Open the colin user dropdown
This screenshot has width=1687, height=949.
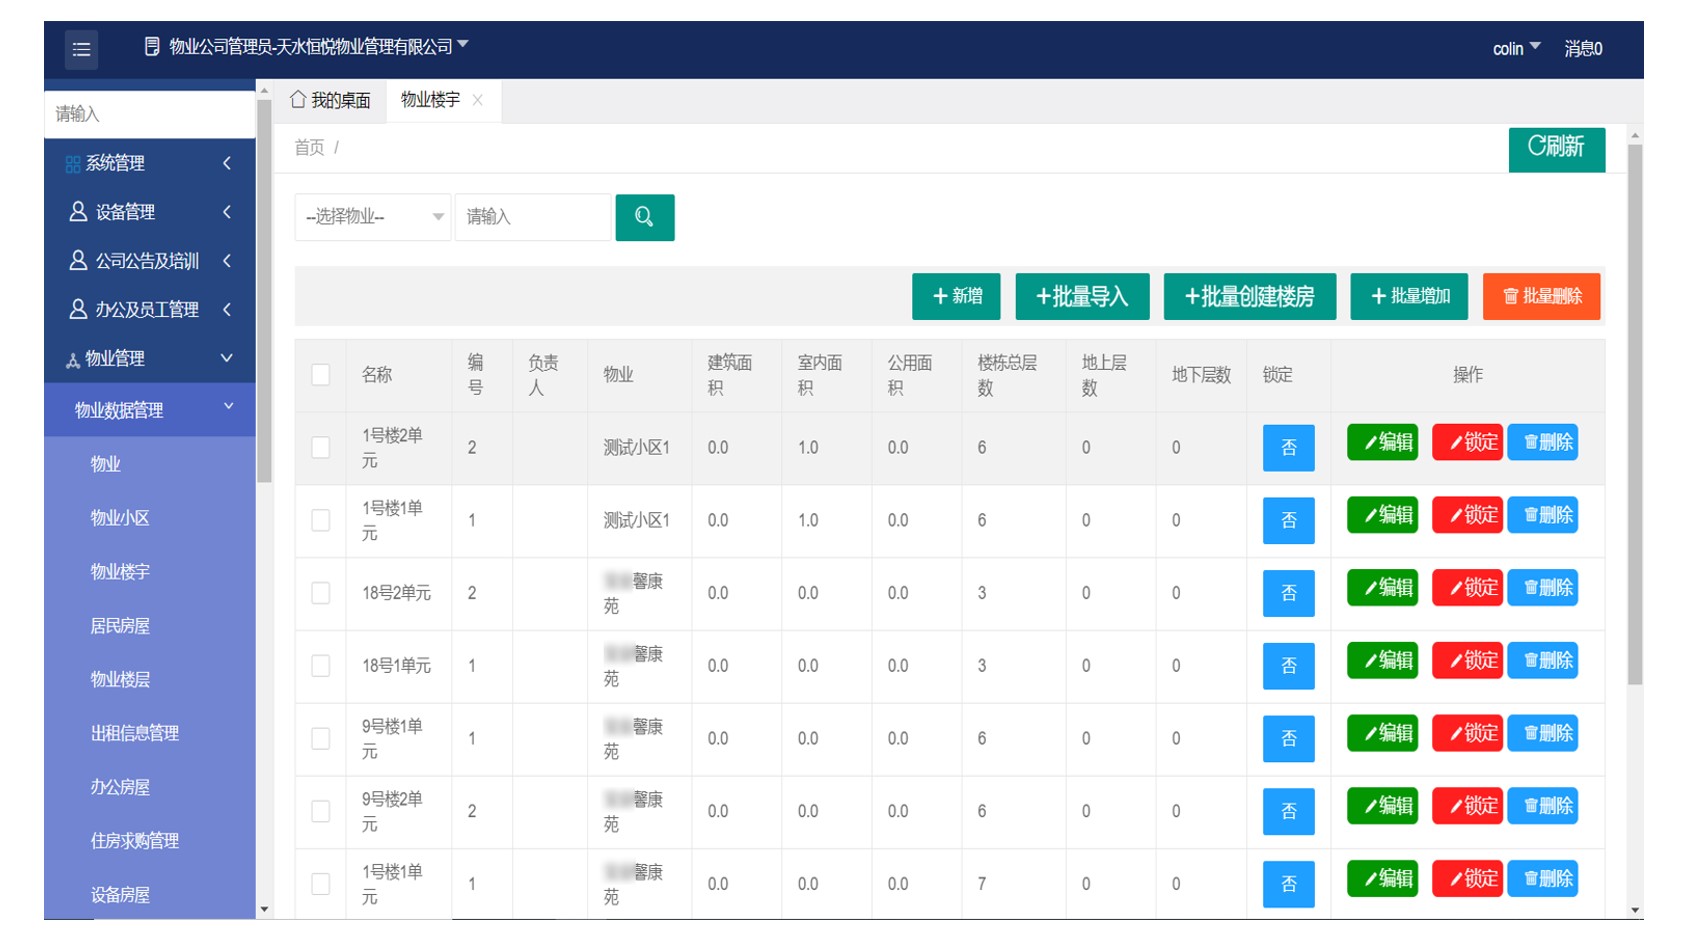(x=1515, y=48)
